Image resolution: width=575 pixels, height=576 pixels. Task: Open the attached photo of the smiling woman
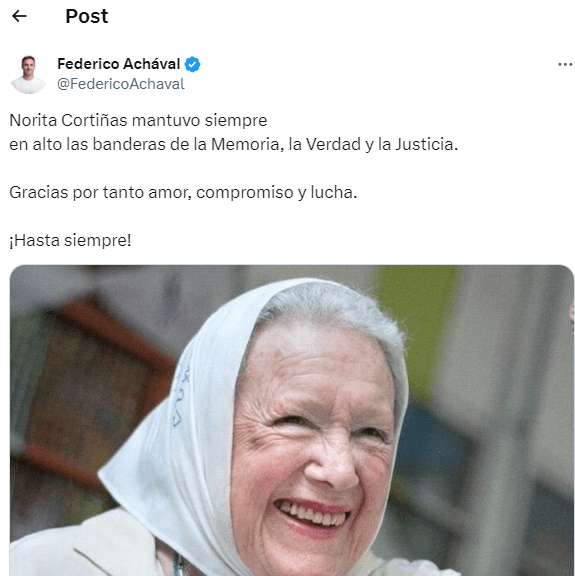tap(292, 420)
